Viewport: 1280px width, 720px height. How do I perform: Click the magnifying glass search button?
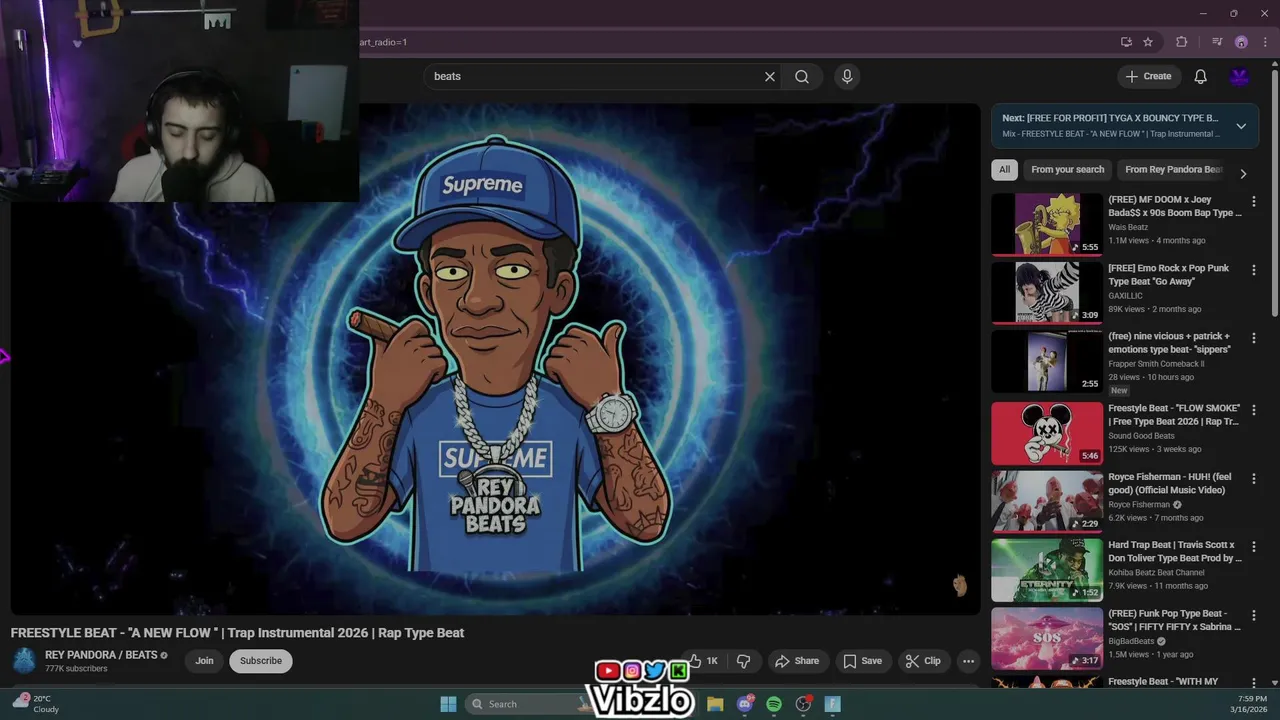(x=802, y=76)
